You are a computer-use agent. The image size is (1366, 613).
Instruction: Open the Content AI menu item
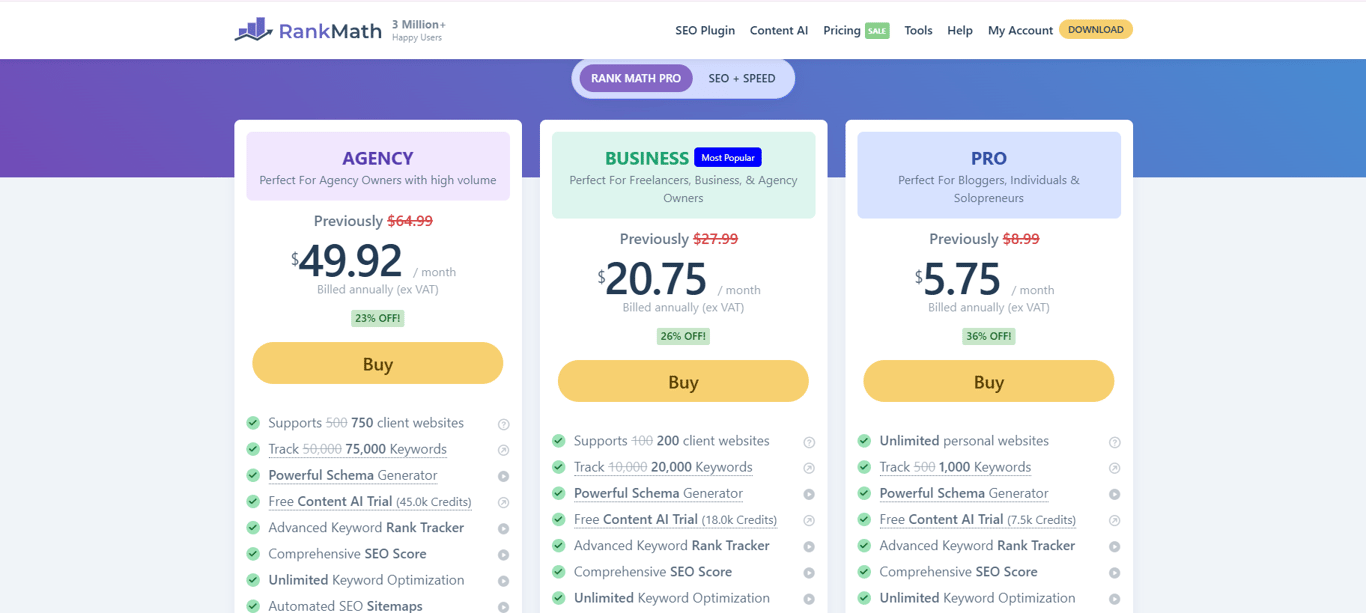pyautogui.click(x=779, y=30)
